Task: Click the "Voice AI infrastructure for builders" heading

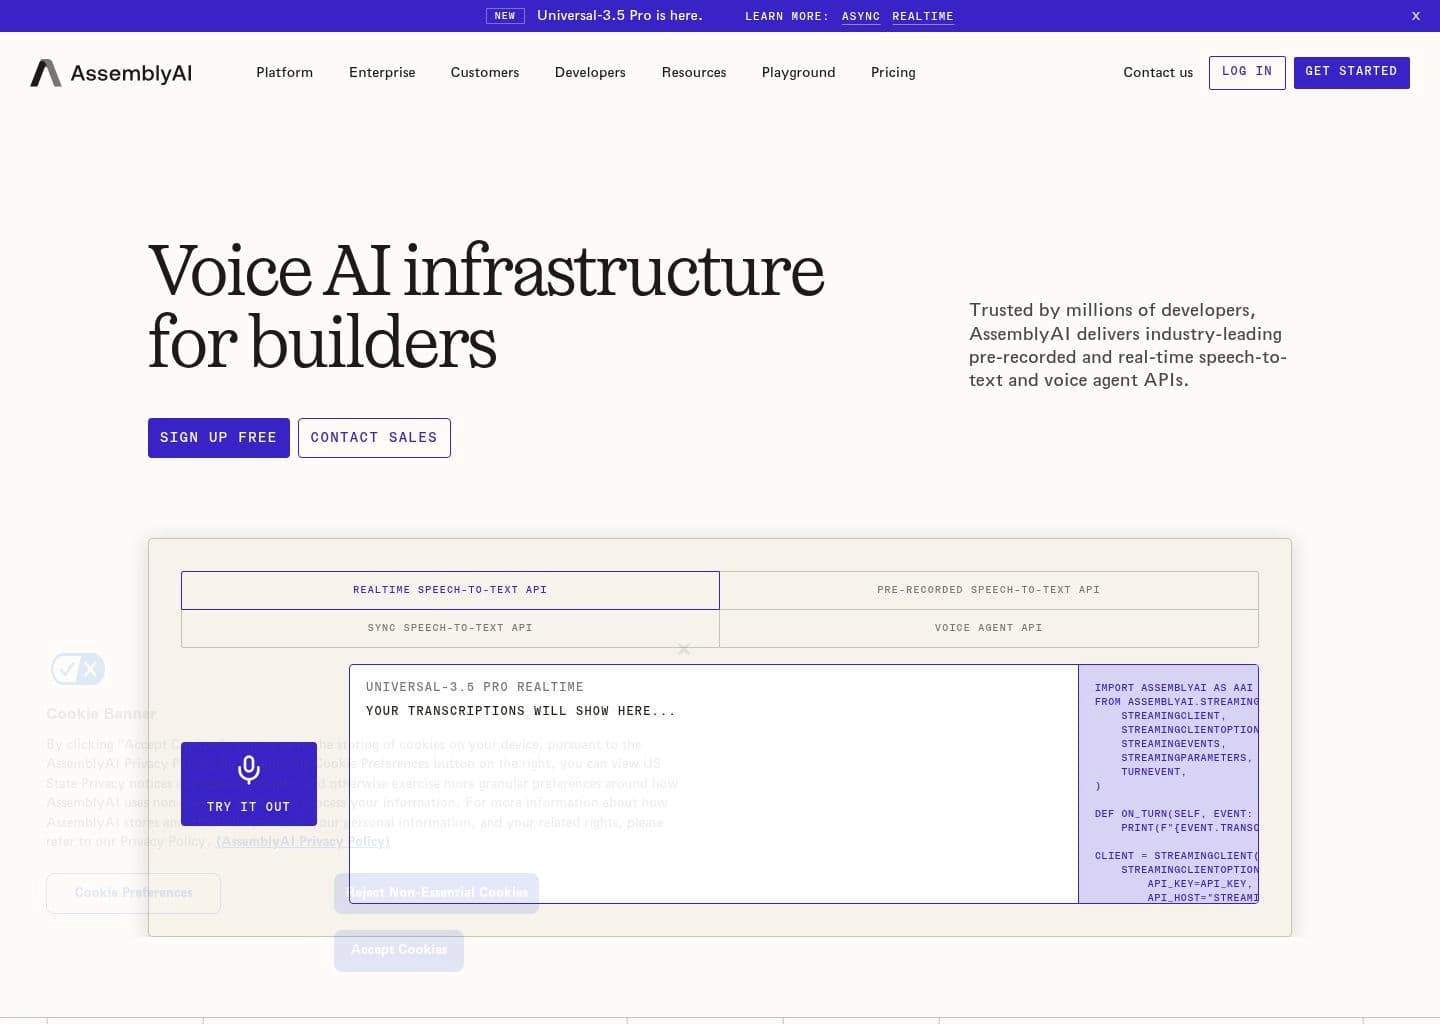Action: click(486, 306)
